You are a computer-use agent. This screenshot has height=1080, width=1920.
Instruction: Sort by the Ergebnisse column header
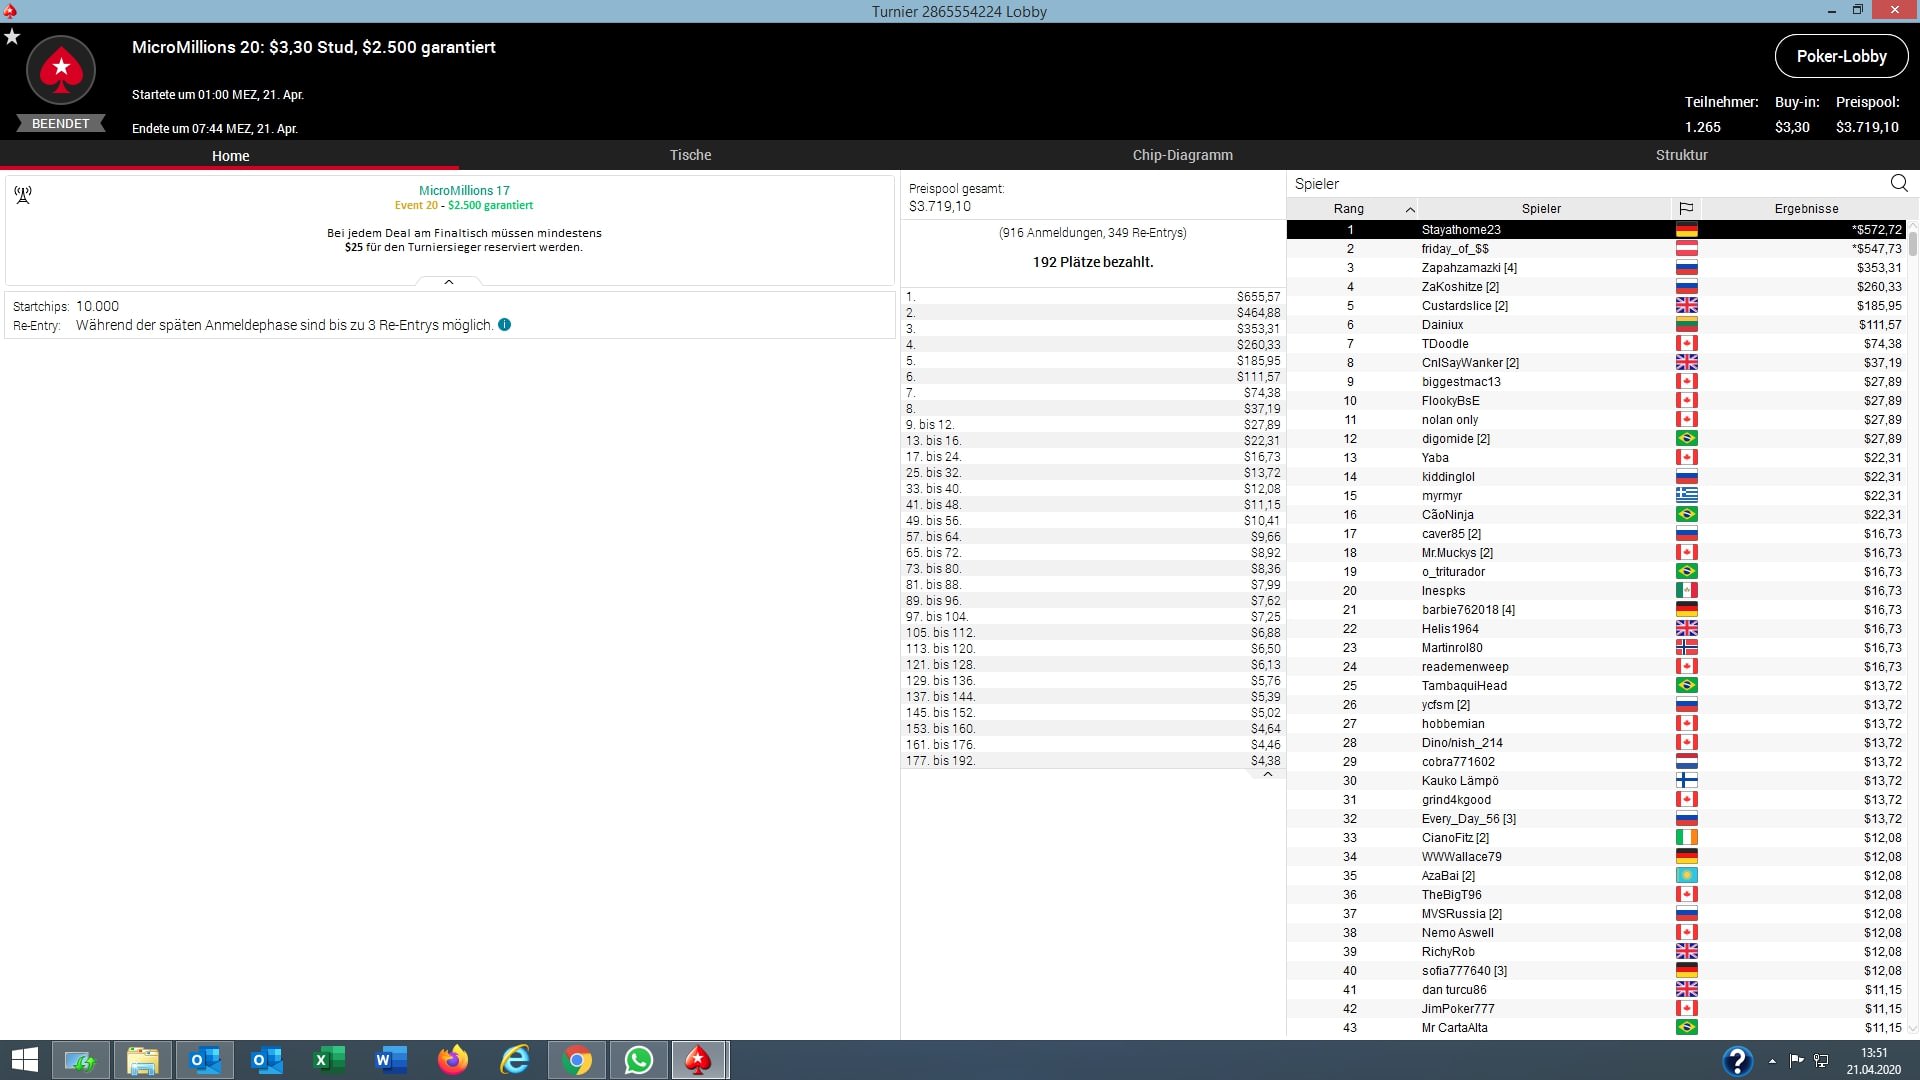click(1806, 209)
